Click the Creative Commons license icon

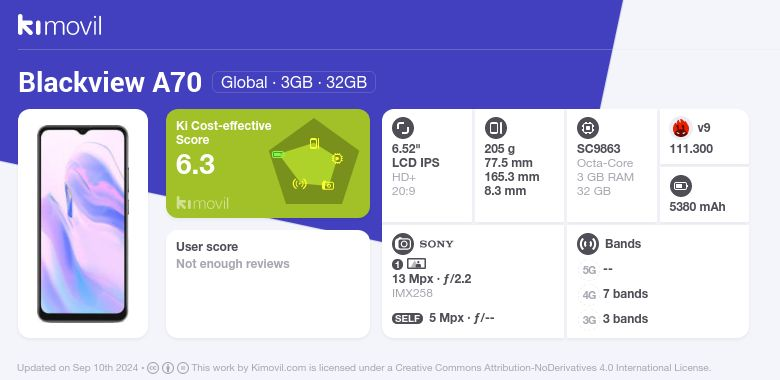point(153,368)
